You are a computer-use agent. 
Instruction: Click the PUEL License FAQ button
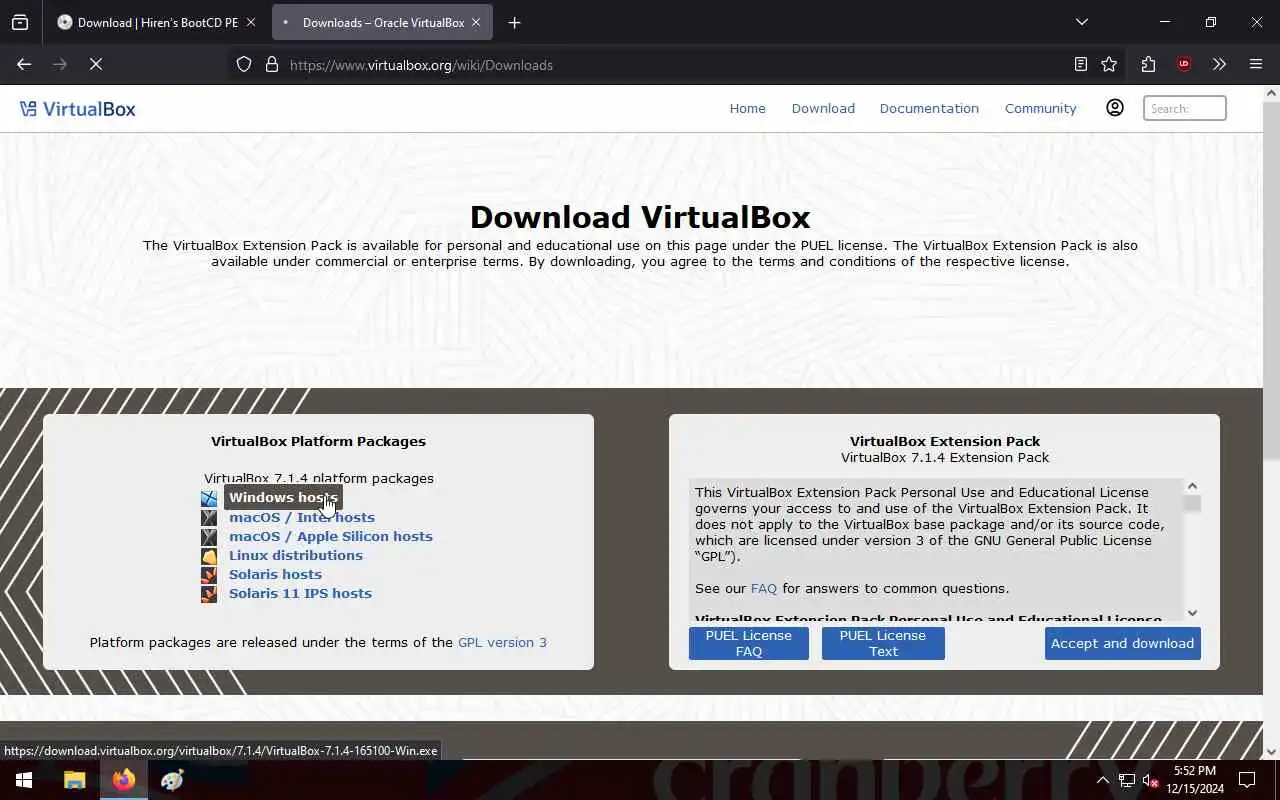point(749,643)
